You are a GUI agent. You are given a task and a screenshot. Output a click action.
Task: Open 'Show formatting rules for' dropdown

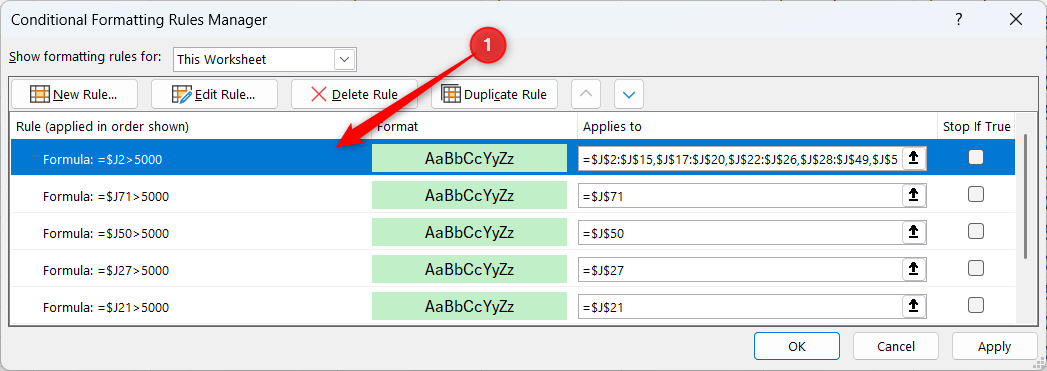click(x=345, y=59)
